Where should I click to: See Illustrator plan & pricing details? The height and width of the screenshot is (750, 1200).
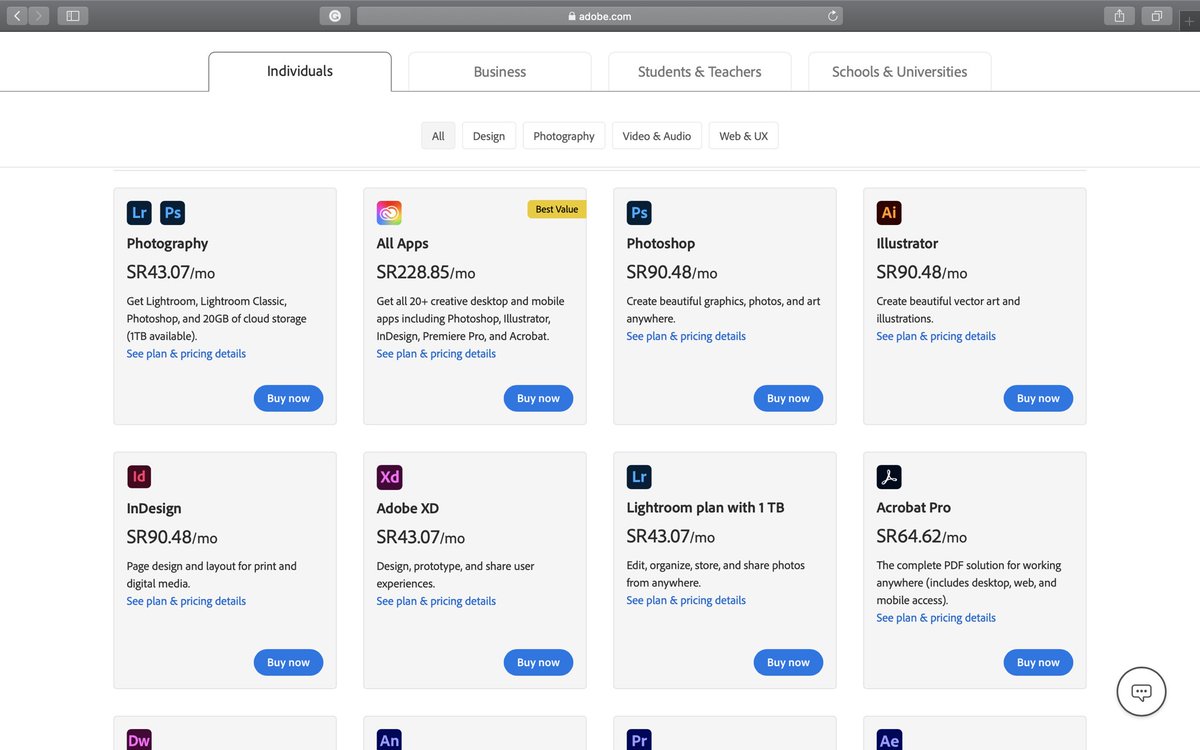coord(936,336)
